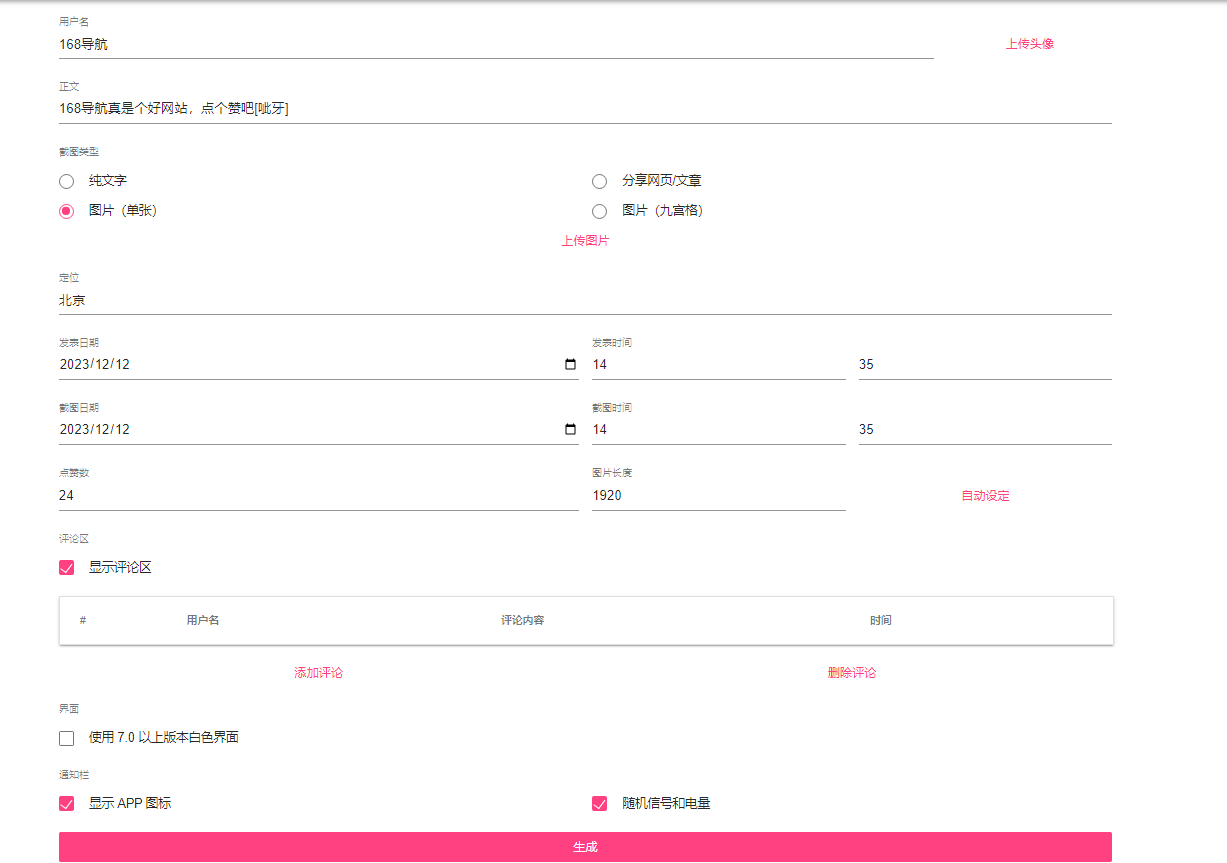
Task: Click 删除评论 to remove a comment
Action: 851,673
